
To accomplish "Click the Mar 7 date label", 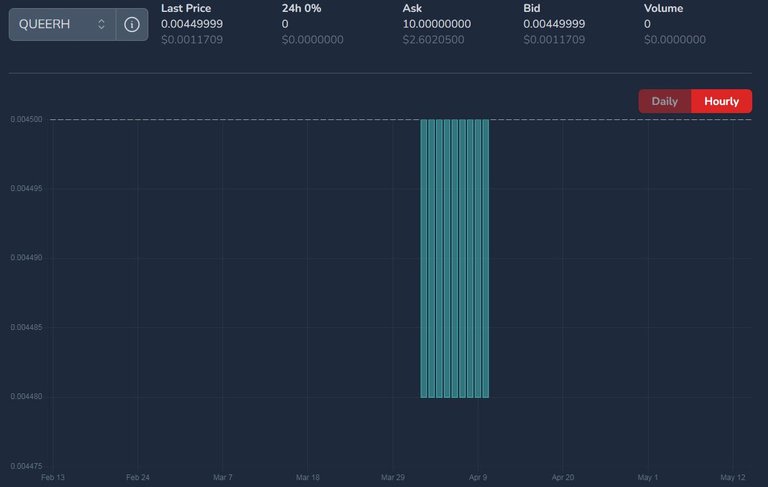I will 223,477.
